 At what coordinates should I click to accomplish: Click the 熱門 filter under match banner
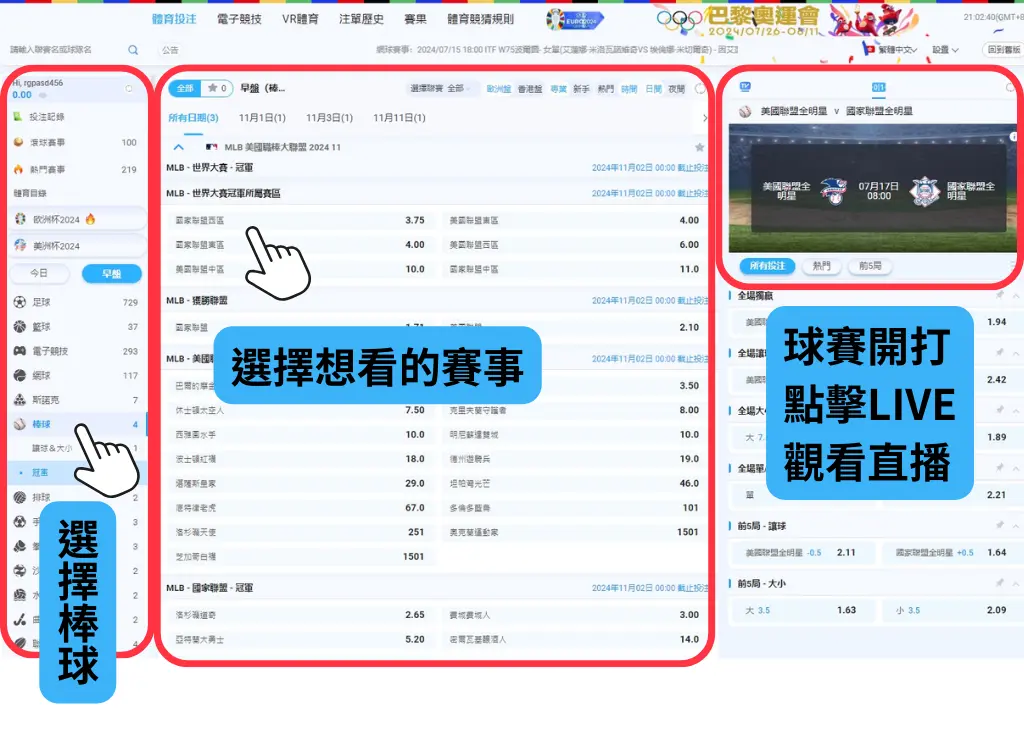click(822, 266)
